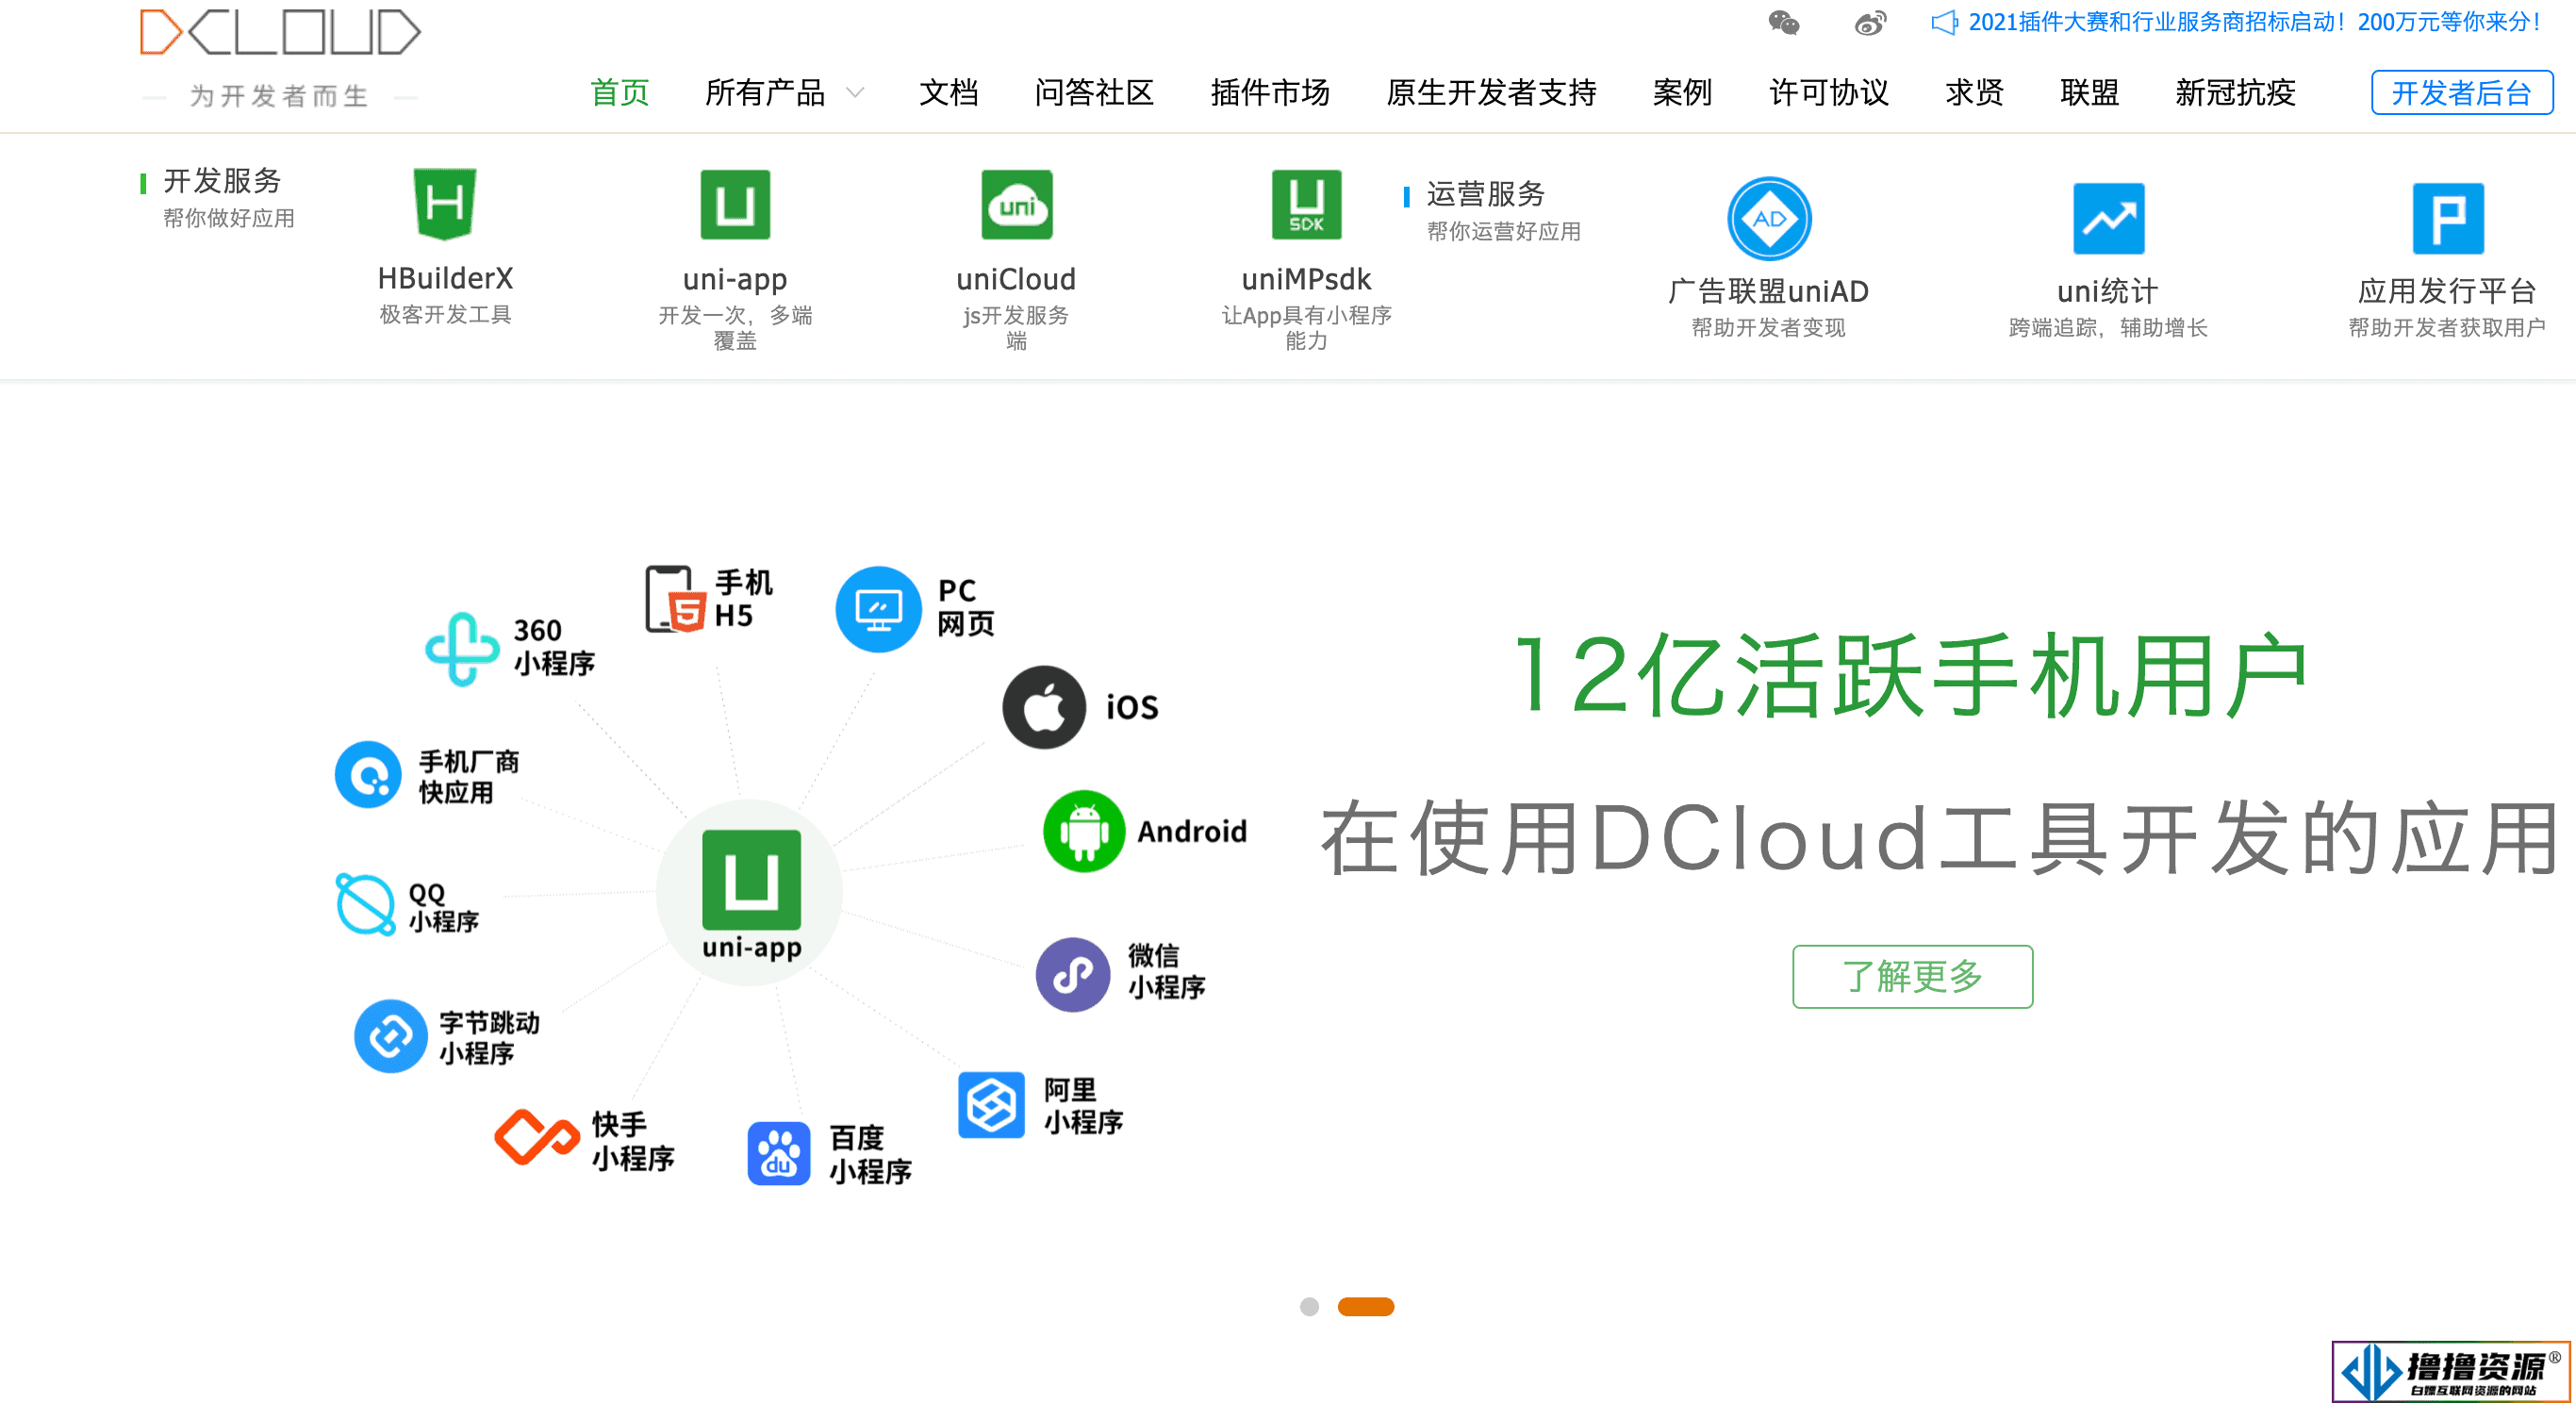Open the HBuilderX product title link
2576x1403 pixels.
click(445, 278)
